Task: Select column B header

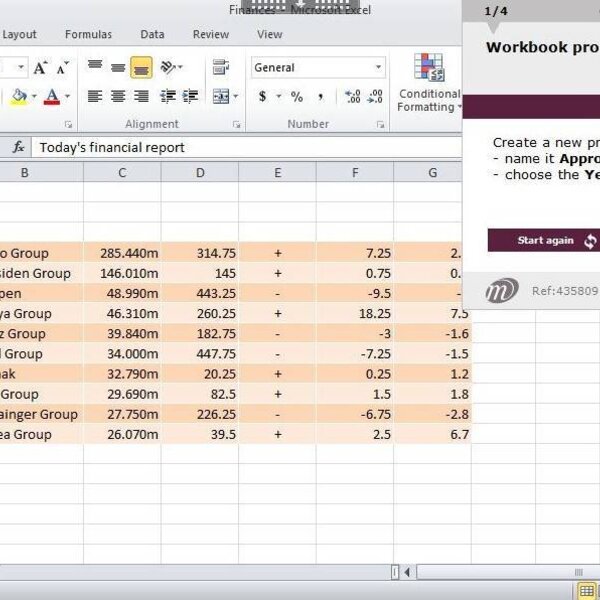Action: coord(41,173)
